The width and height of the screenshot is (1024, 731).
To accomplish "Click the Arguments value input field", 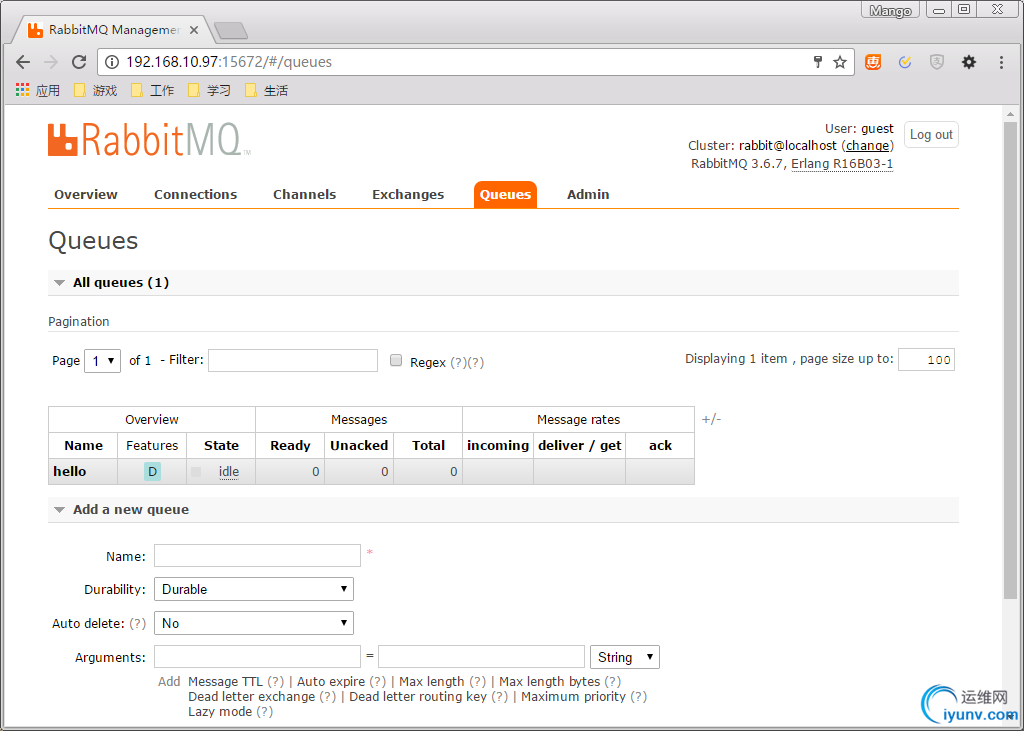I will [x=481, y=657].
